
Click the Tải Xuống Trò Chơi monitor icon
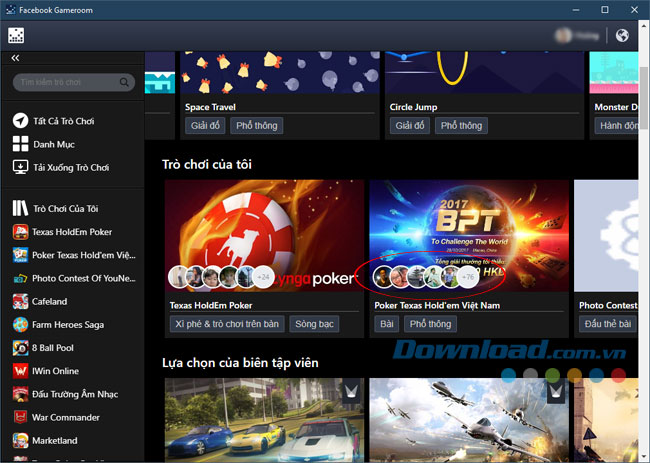point(20,167)
